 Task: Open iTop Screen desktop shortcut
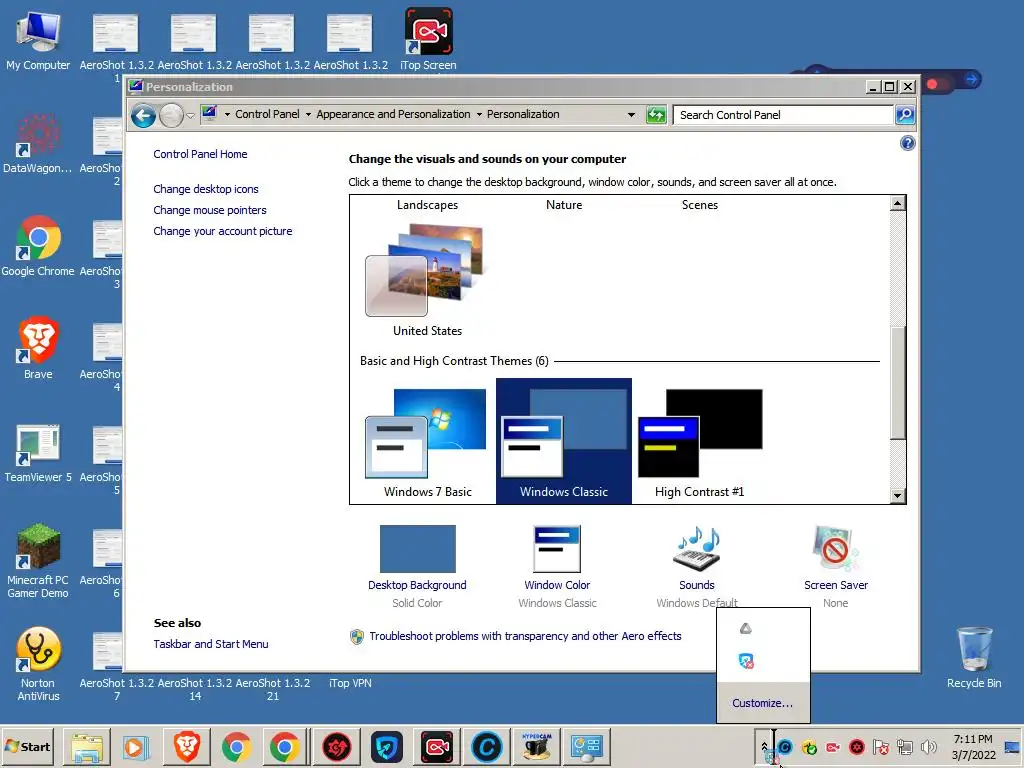click(428, 39)
